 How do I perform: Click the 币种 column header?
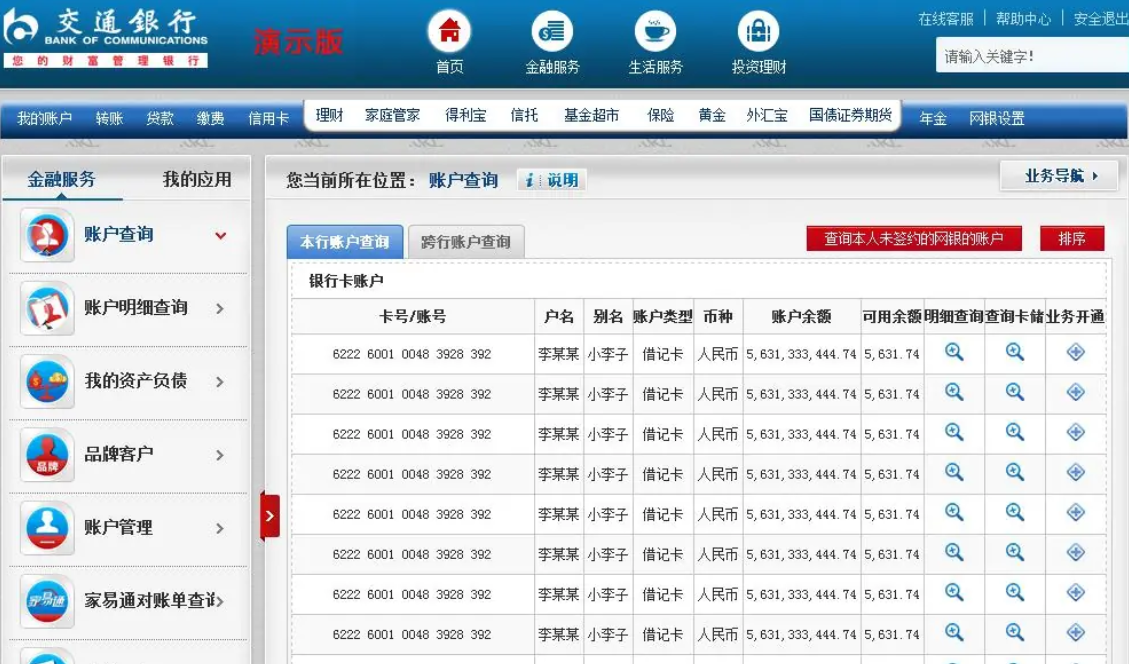click(x=718, y=316)
